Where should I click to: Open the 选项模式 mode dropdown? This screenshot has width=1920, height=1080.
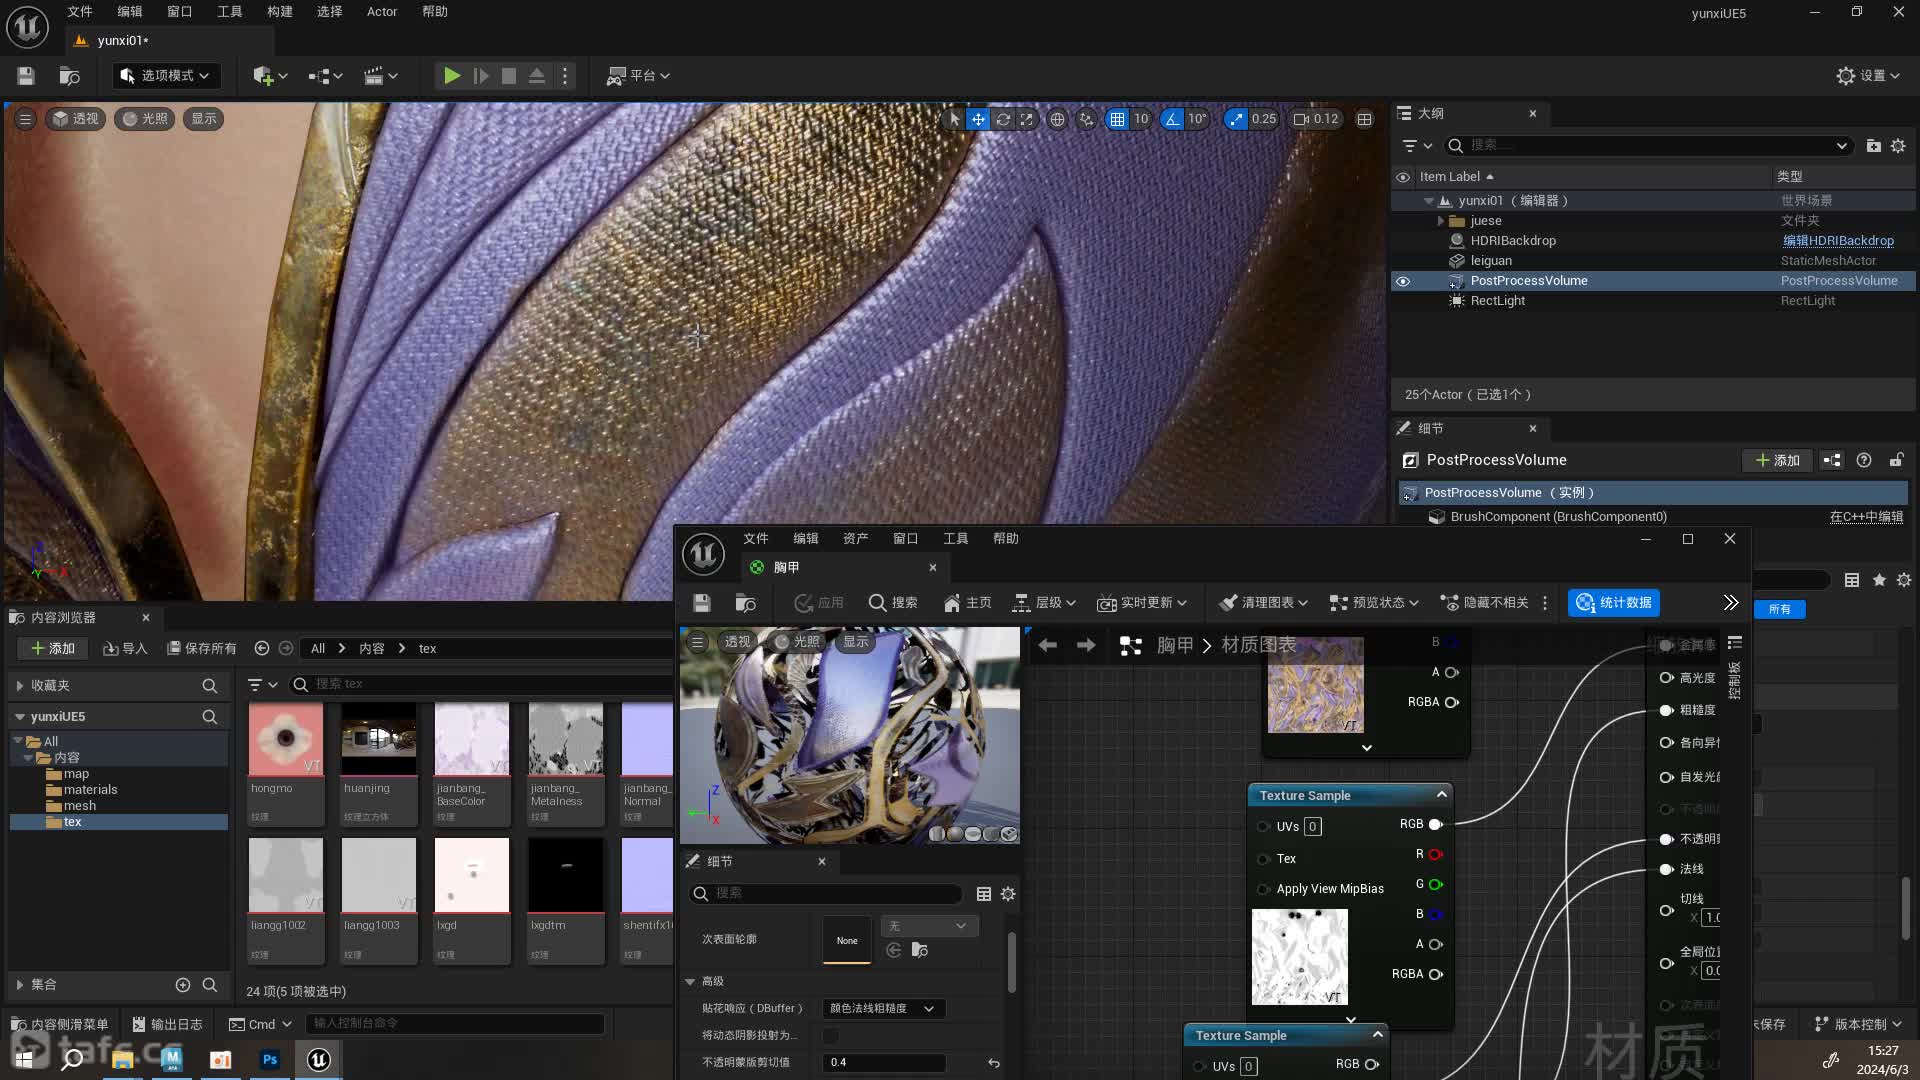164,76
